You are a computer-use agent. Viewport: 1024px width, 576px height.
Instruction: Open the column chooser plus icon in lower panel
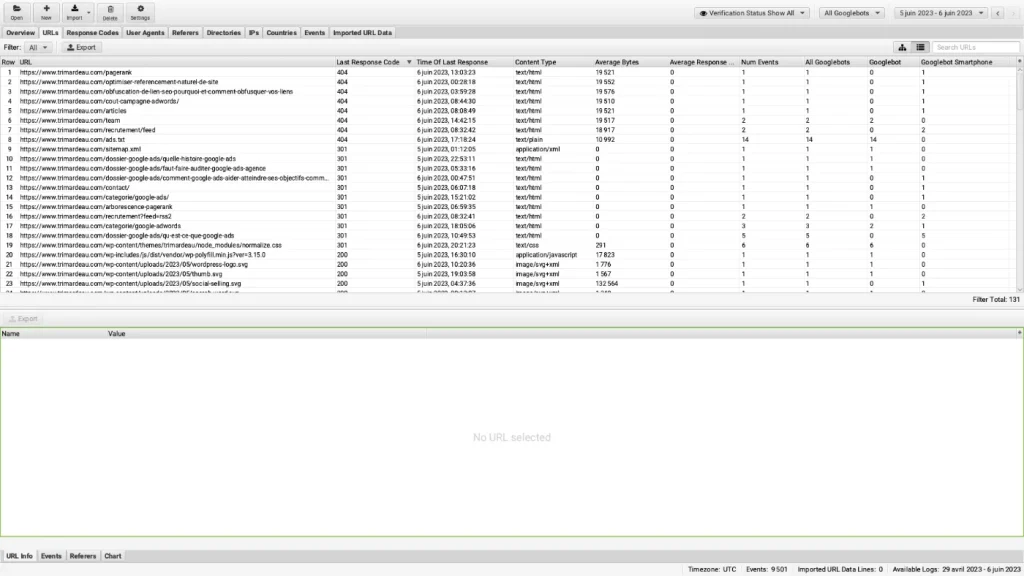[x=1019, y=333]
